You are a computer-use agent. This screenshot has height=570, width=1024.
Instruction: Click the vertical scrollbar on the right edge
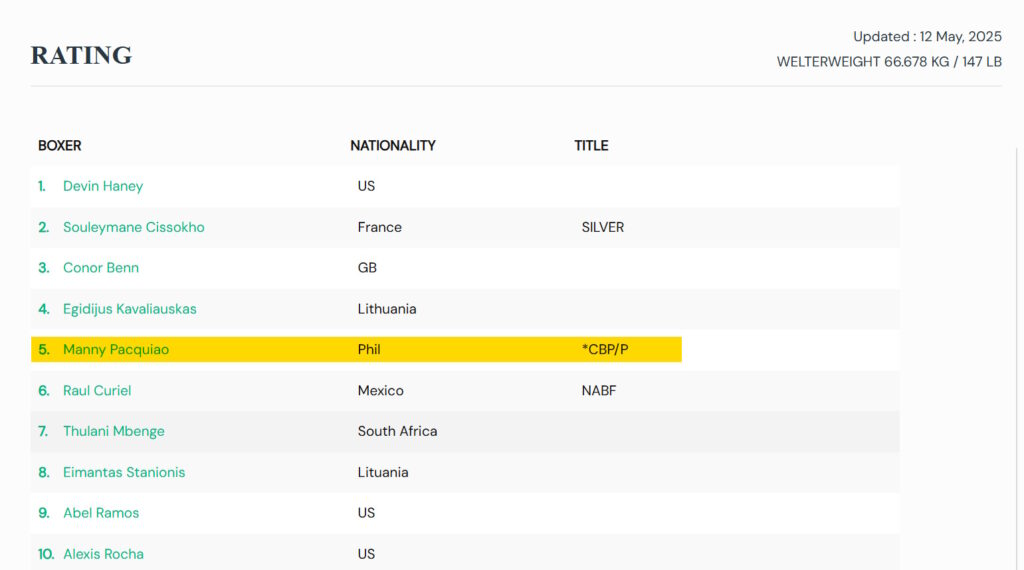tap(1018, 350)
